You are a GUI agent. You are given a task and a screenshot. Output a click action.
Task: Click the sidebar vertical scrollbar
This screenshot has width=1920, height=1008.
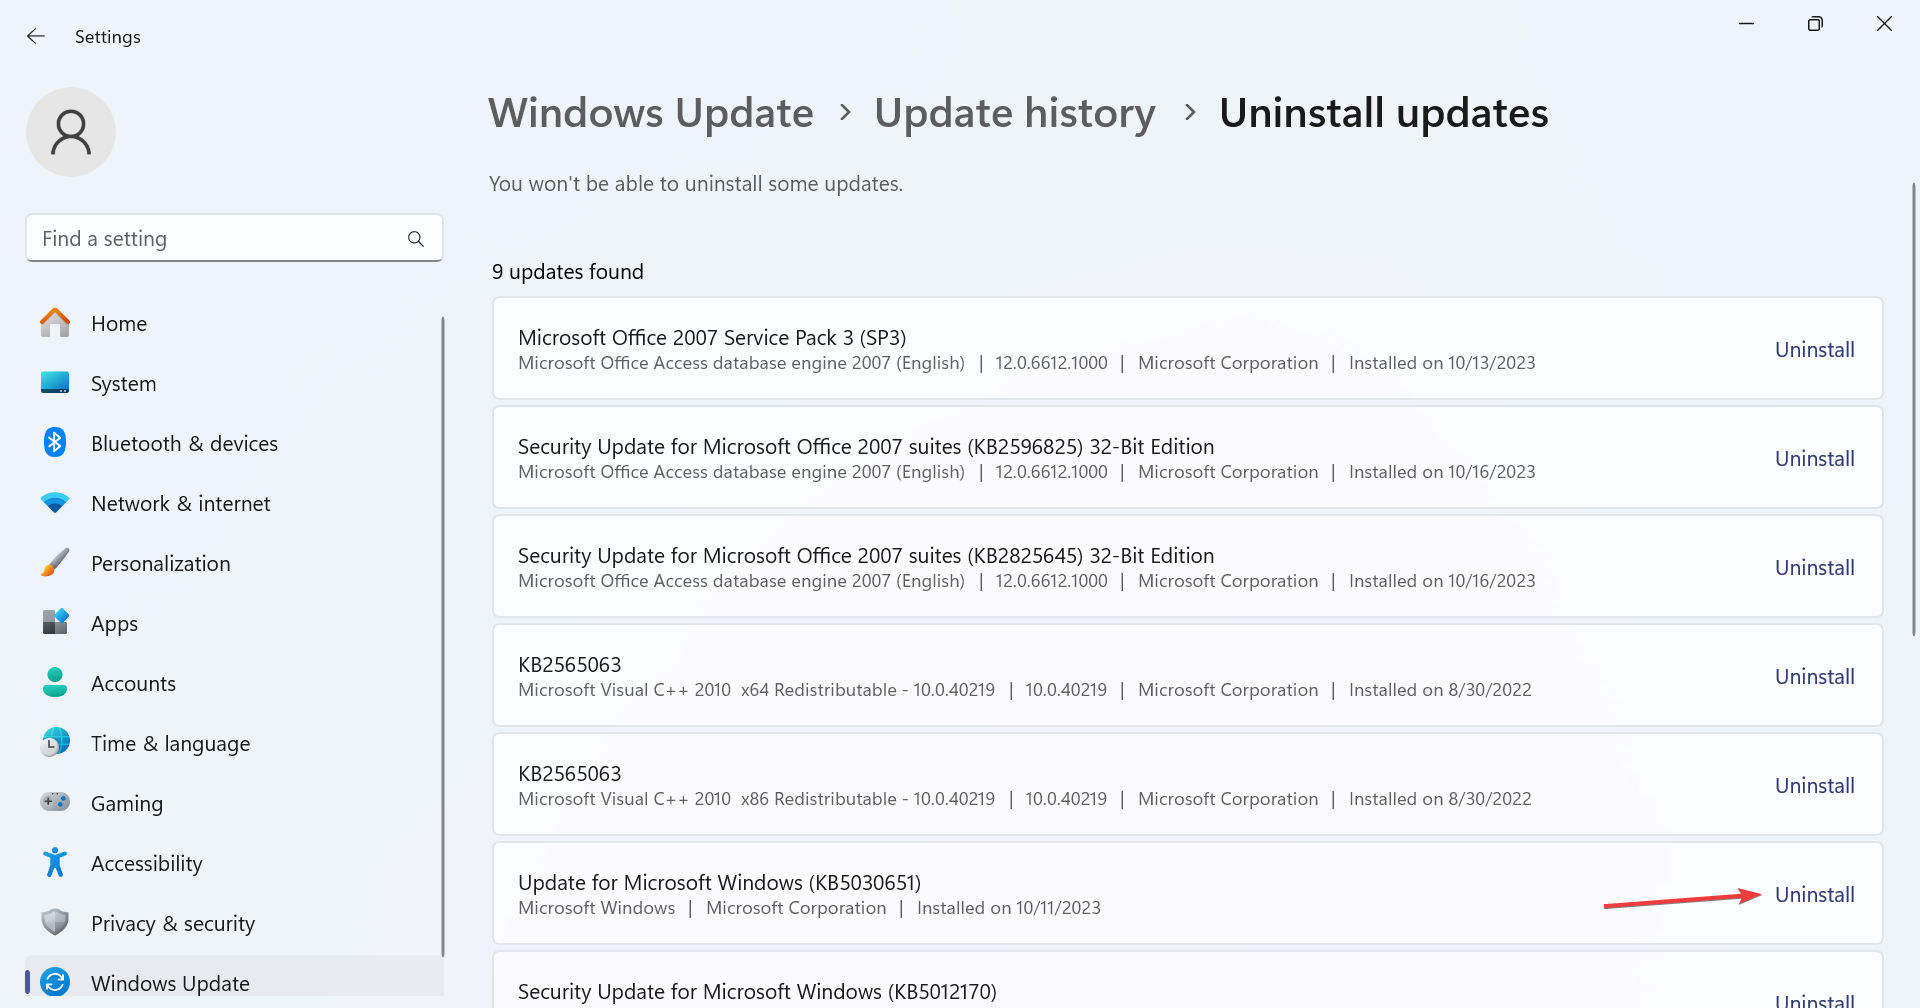coord(442,636)
